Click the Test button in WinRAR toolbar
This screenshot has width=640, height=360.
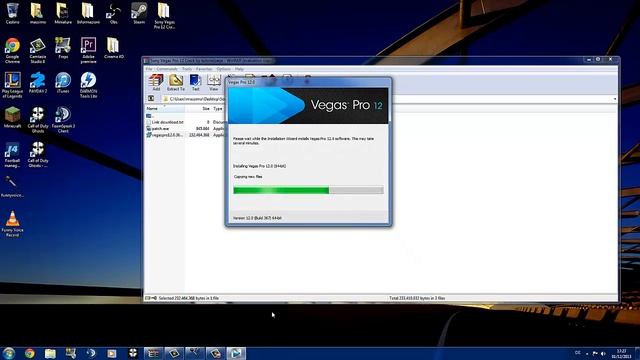[x=196, y=82]
